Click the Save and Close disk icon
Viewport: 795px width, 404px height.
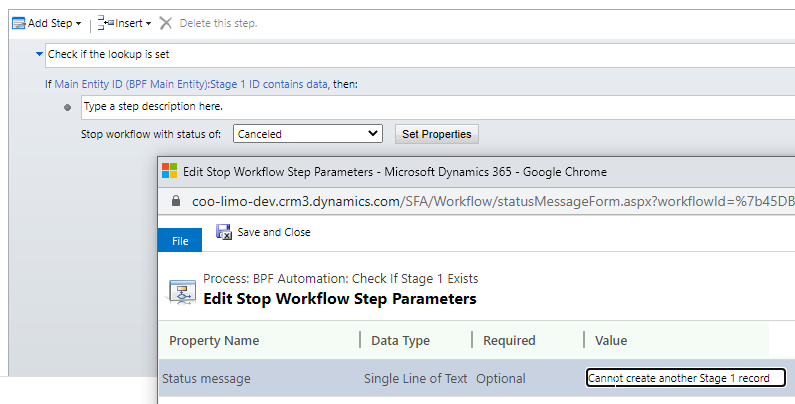click(224, 232)
